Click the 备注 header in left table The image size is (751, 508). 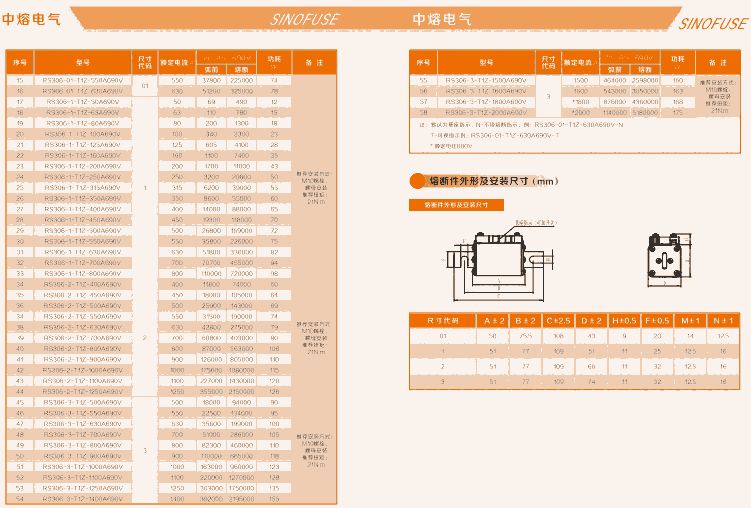pyautogui.click(x=315, y=62)
